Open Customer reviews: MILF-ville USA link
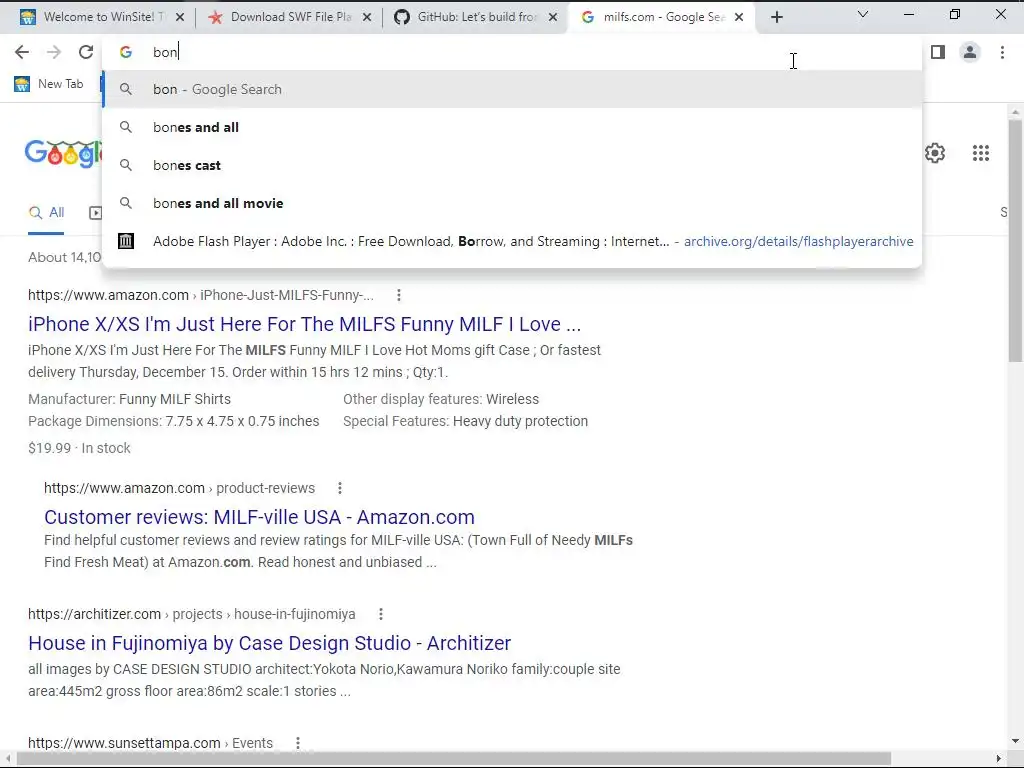Screen dimensions: 1024x768 (x=259, y=517)
